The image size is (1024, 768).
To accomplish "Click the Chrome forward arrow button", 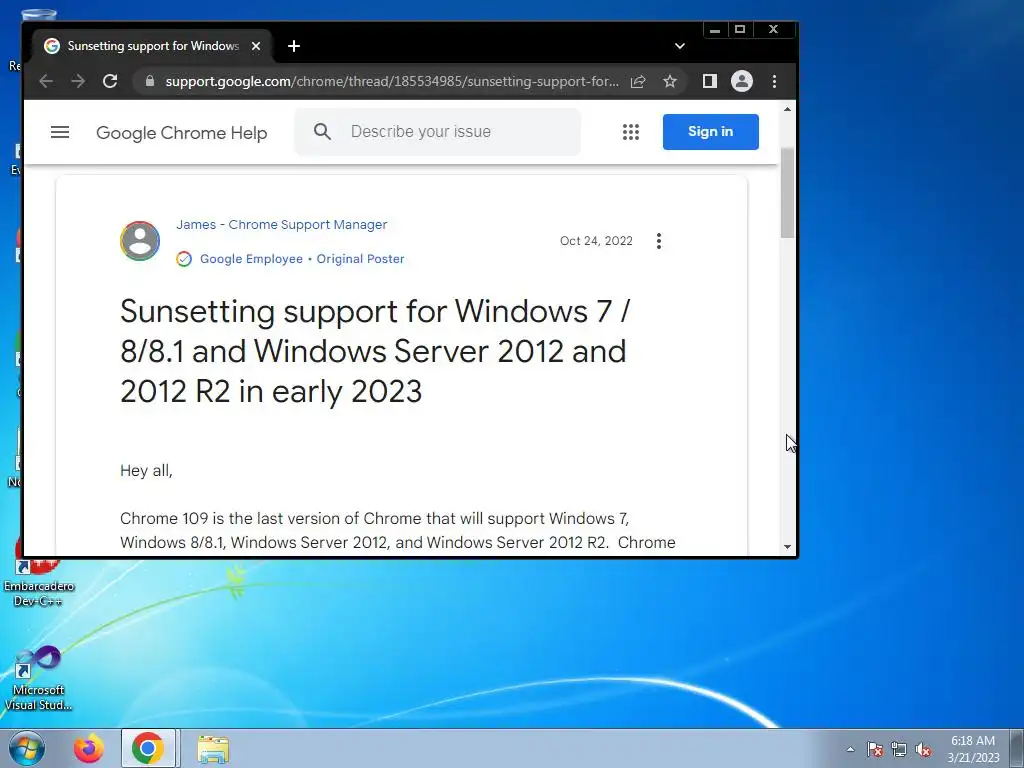I will (78, 81).
